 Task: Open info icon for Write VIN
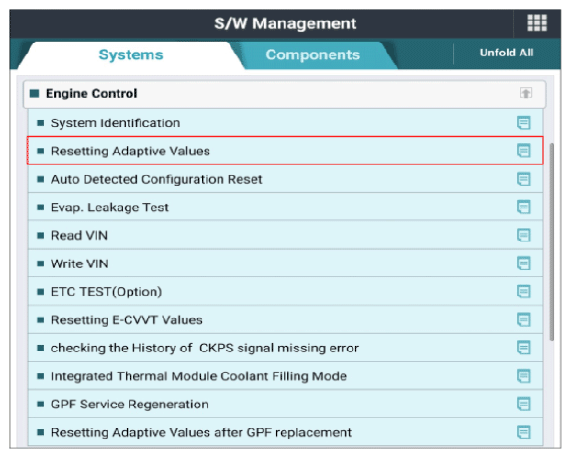tap(524, 263)
